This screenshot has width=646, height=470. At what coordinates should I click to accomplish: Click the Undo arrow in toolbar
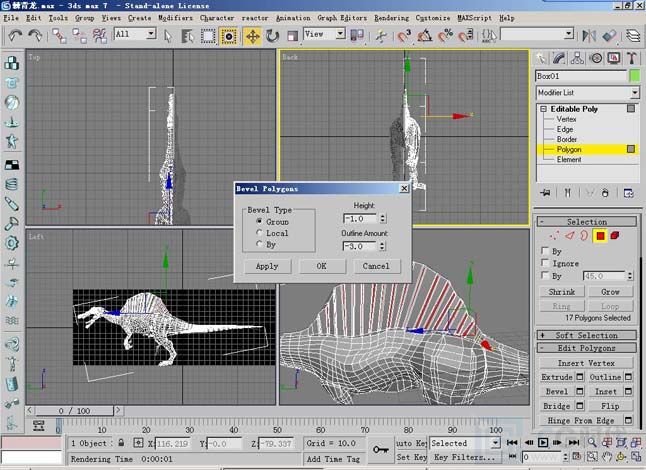click(x=15, y=36)
